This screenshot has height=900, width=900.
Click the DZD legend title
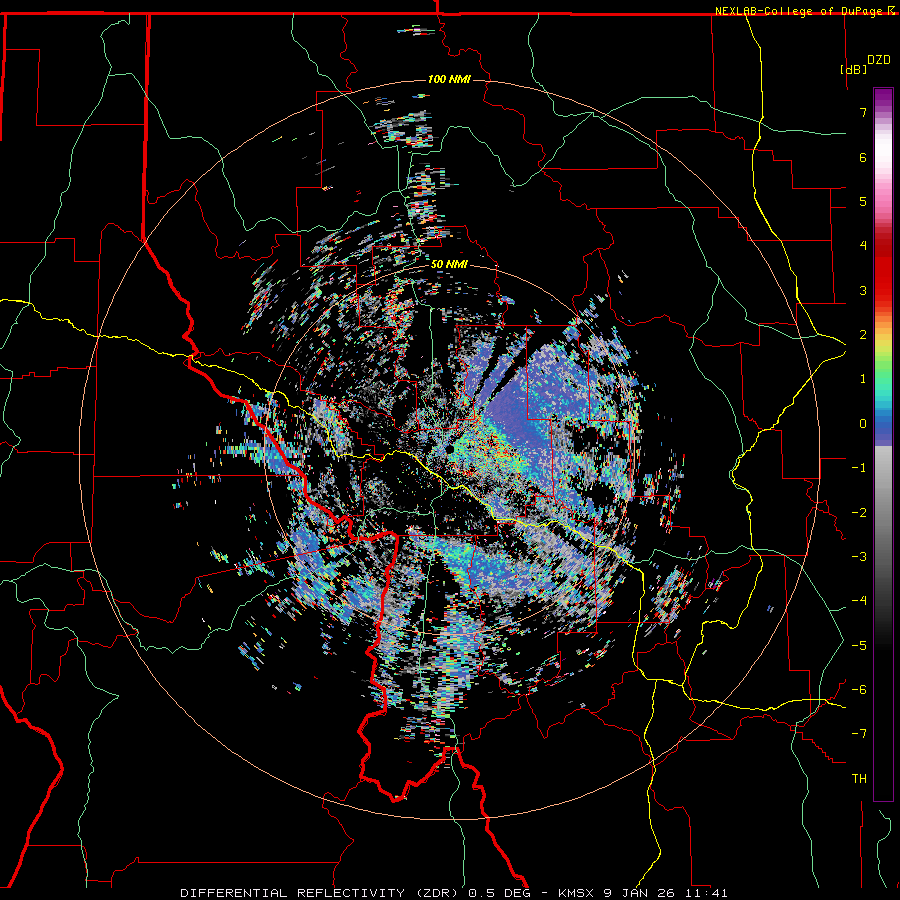(879, 60)
